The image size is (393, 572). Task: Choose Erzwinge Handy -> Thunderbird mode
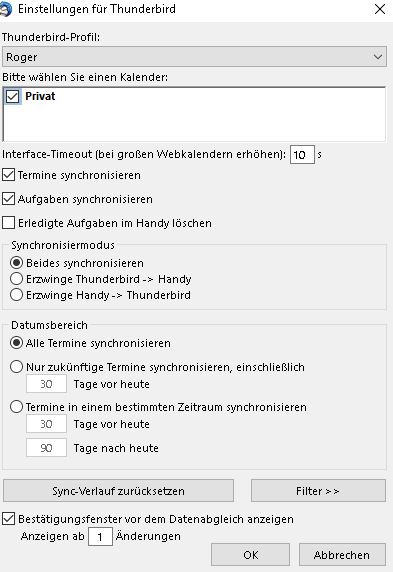coord(16,295)
